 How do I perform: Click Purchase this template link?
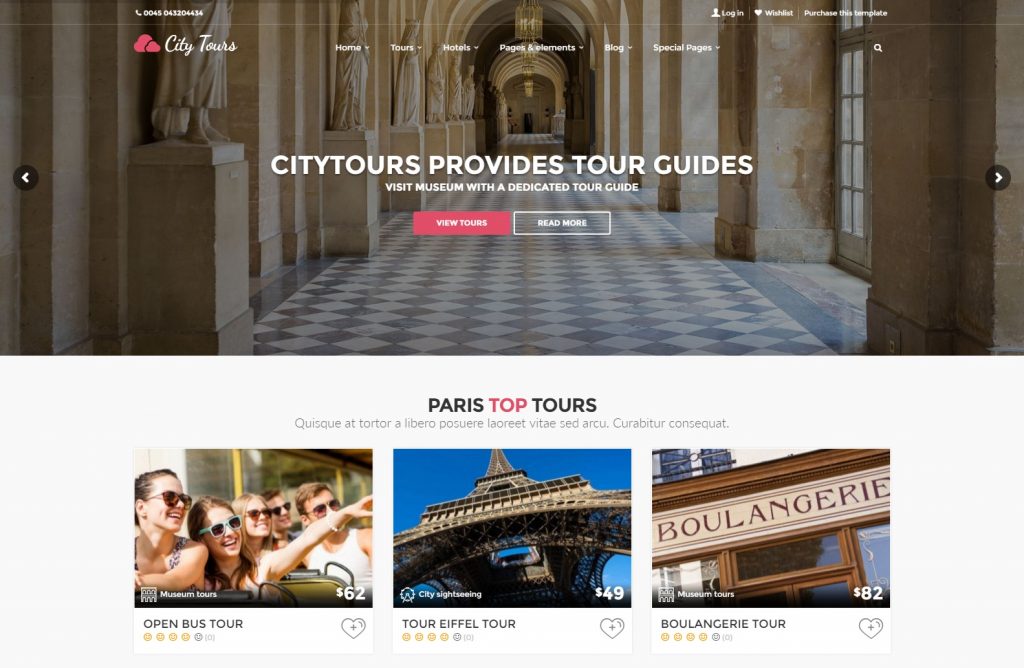pyautogui.click(x=845, y=12)
